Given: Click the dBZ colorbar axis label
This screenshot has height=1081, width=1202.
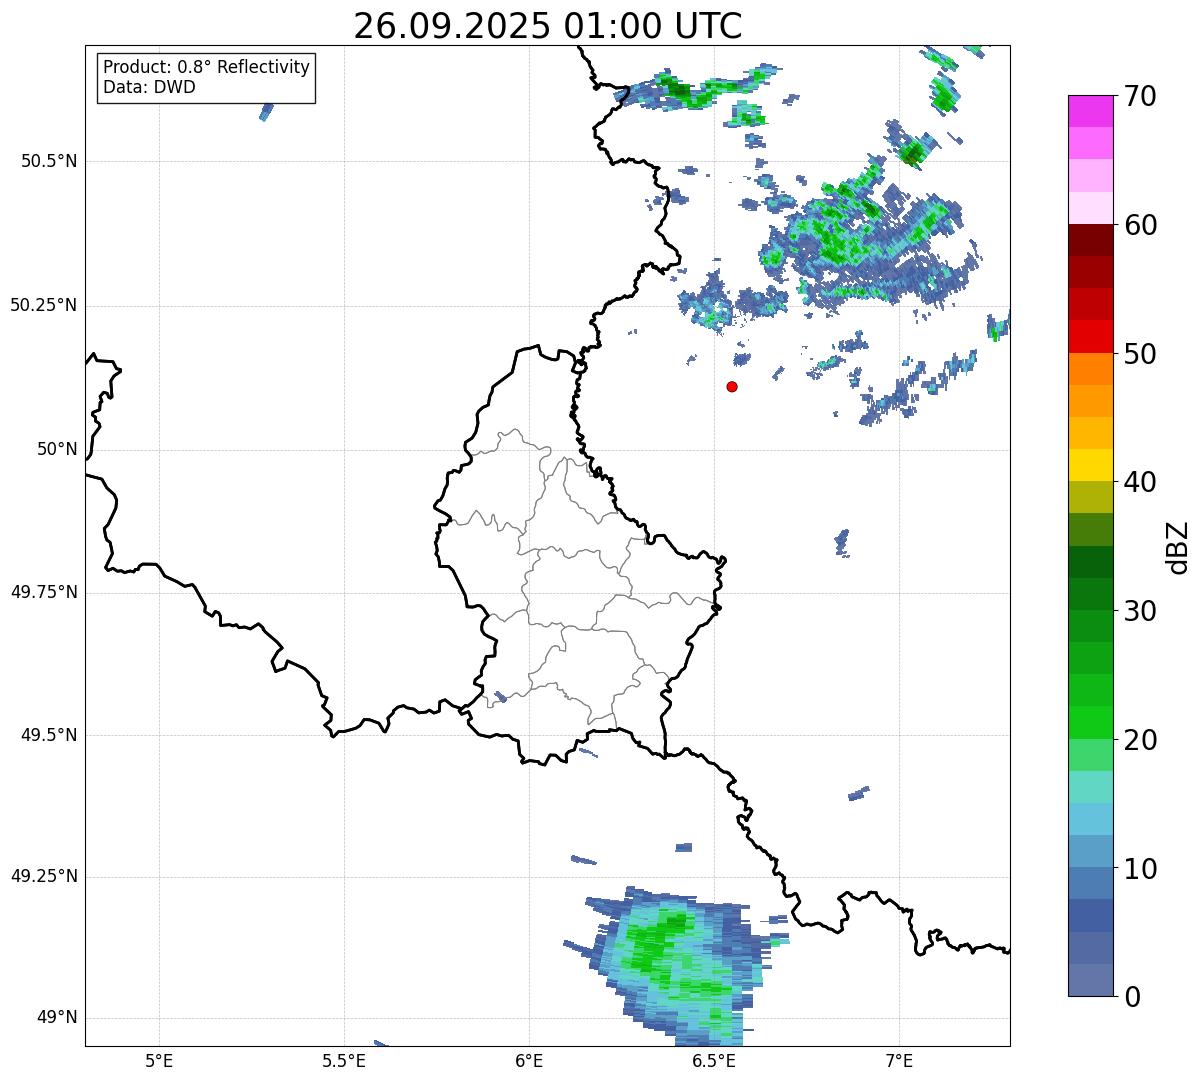Looking at the screenshot, I should coord(1178,547).
